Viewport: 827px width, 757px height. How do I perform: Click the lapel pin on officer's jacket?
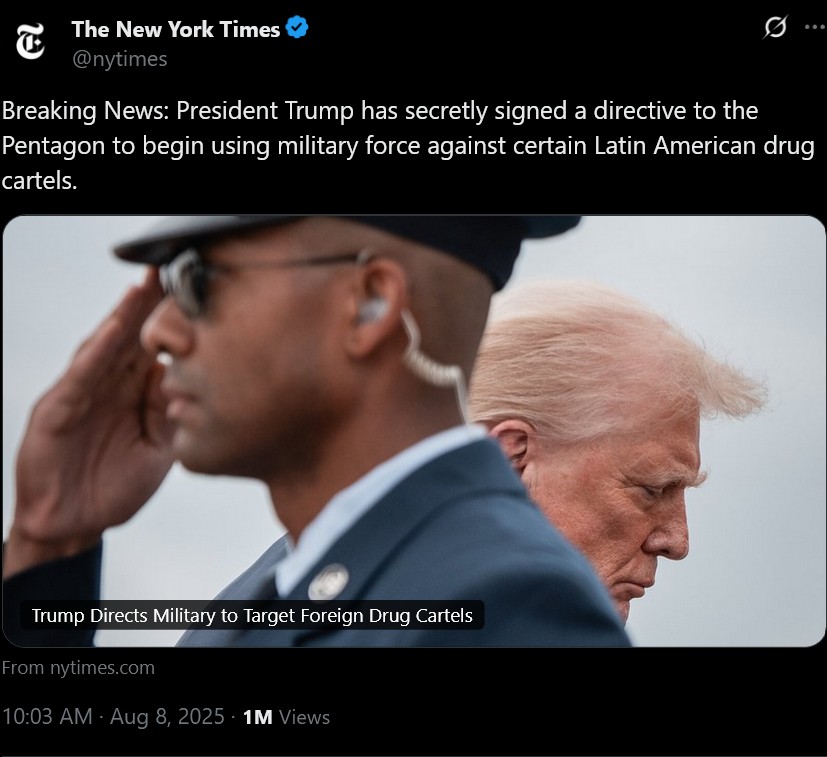tap(328, 581)
